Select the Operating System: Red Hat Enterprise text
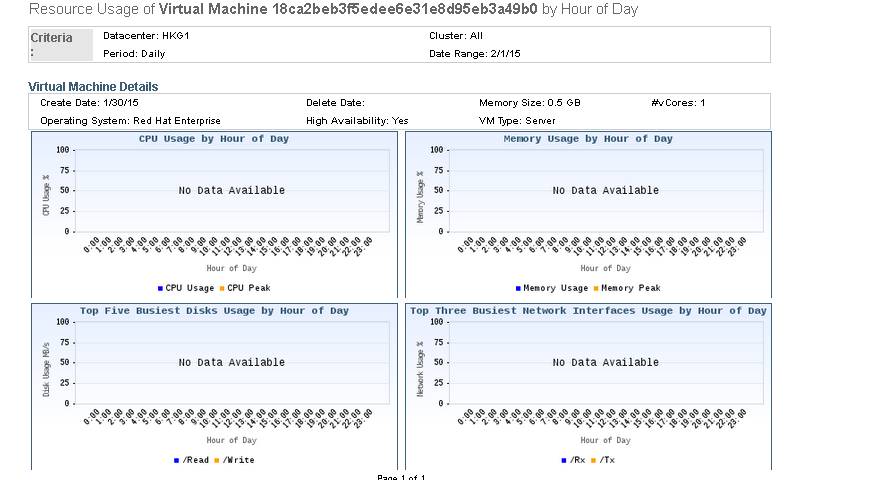 (130, 120)
